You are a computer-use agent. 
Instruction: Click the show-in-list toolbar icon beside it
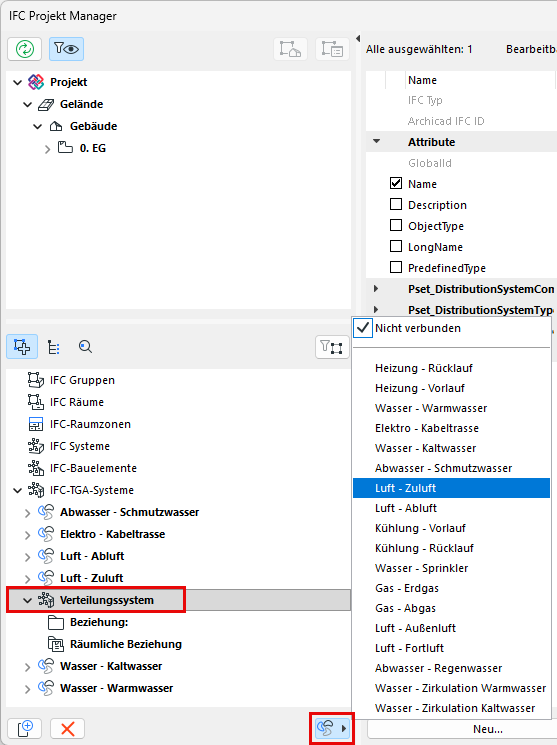coord(332,49)
